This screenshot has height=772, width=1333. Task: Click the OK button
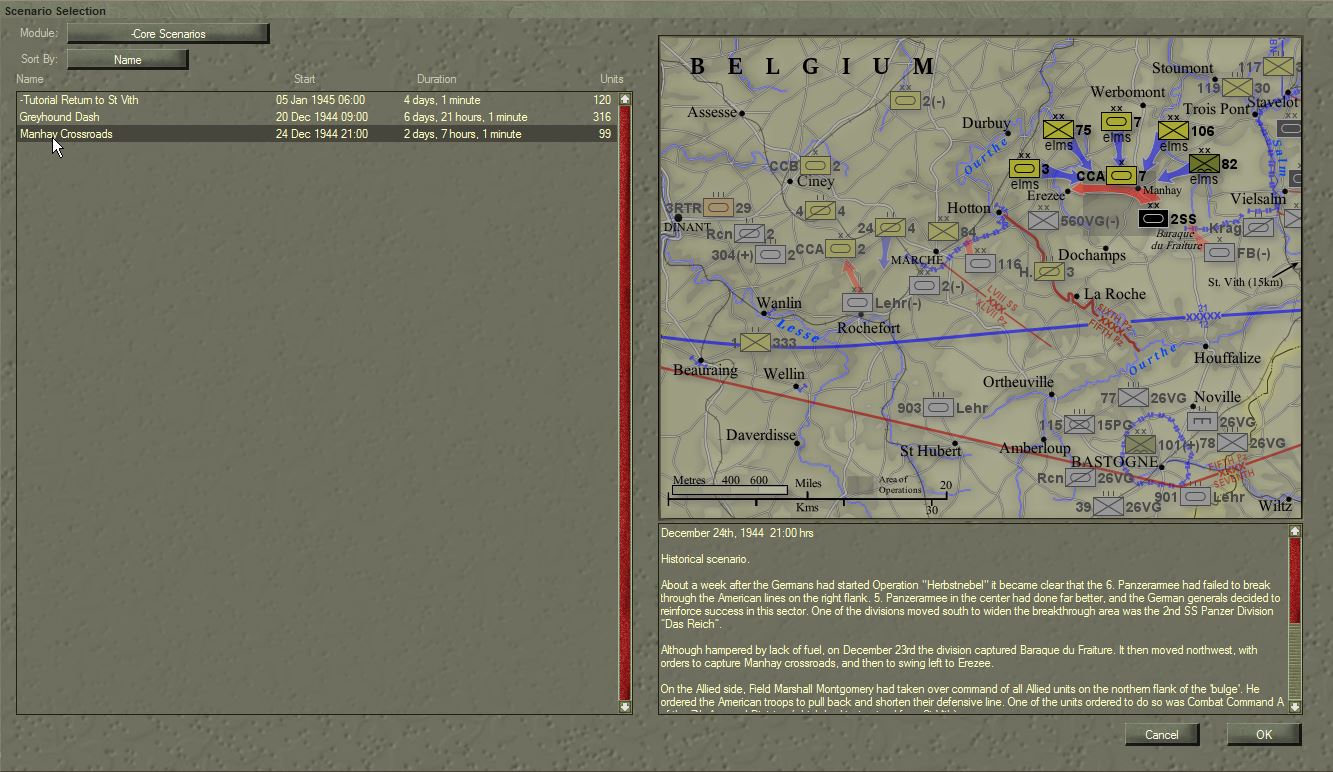click(x=1264, y=735)
